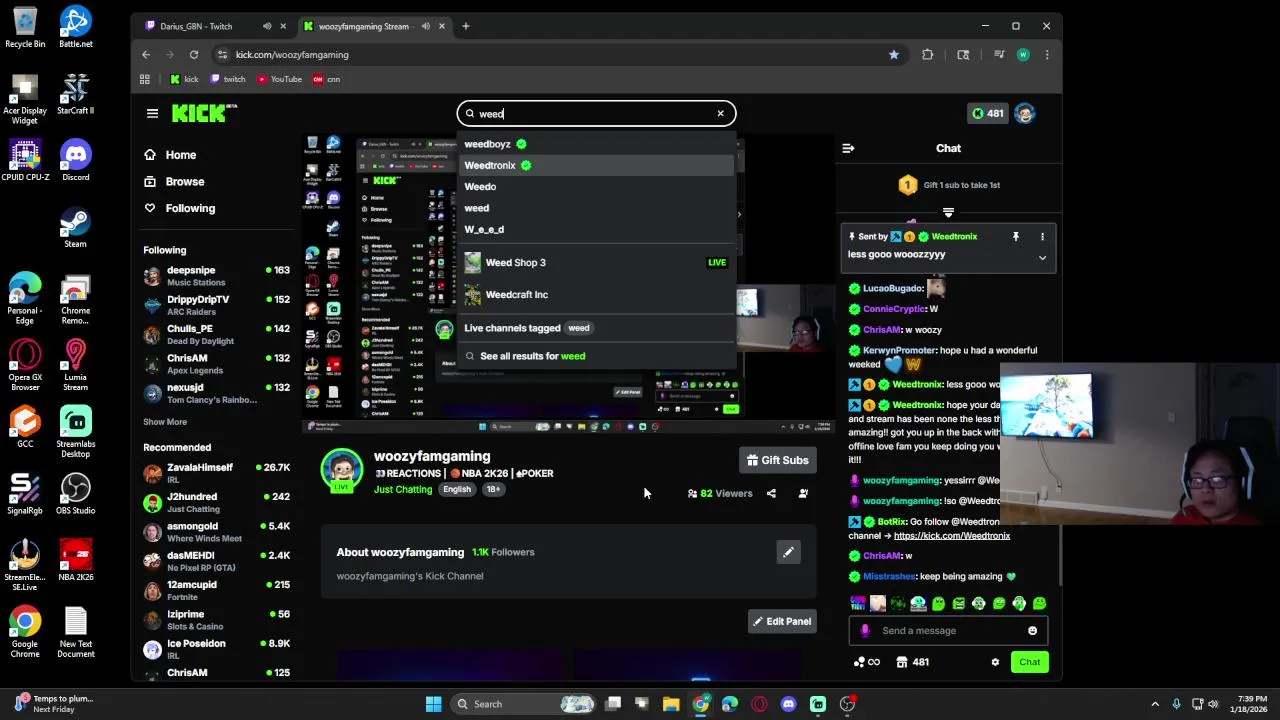Viewport: 1280px width, 720px height.
Task: Open a new browser tab
Action: tap(465, 26)
